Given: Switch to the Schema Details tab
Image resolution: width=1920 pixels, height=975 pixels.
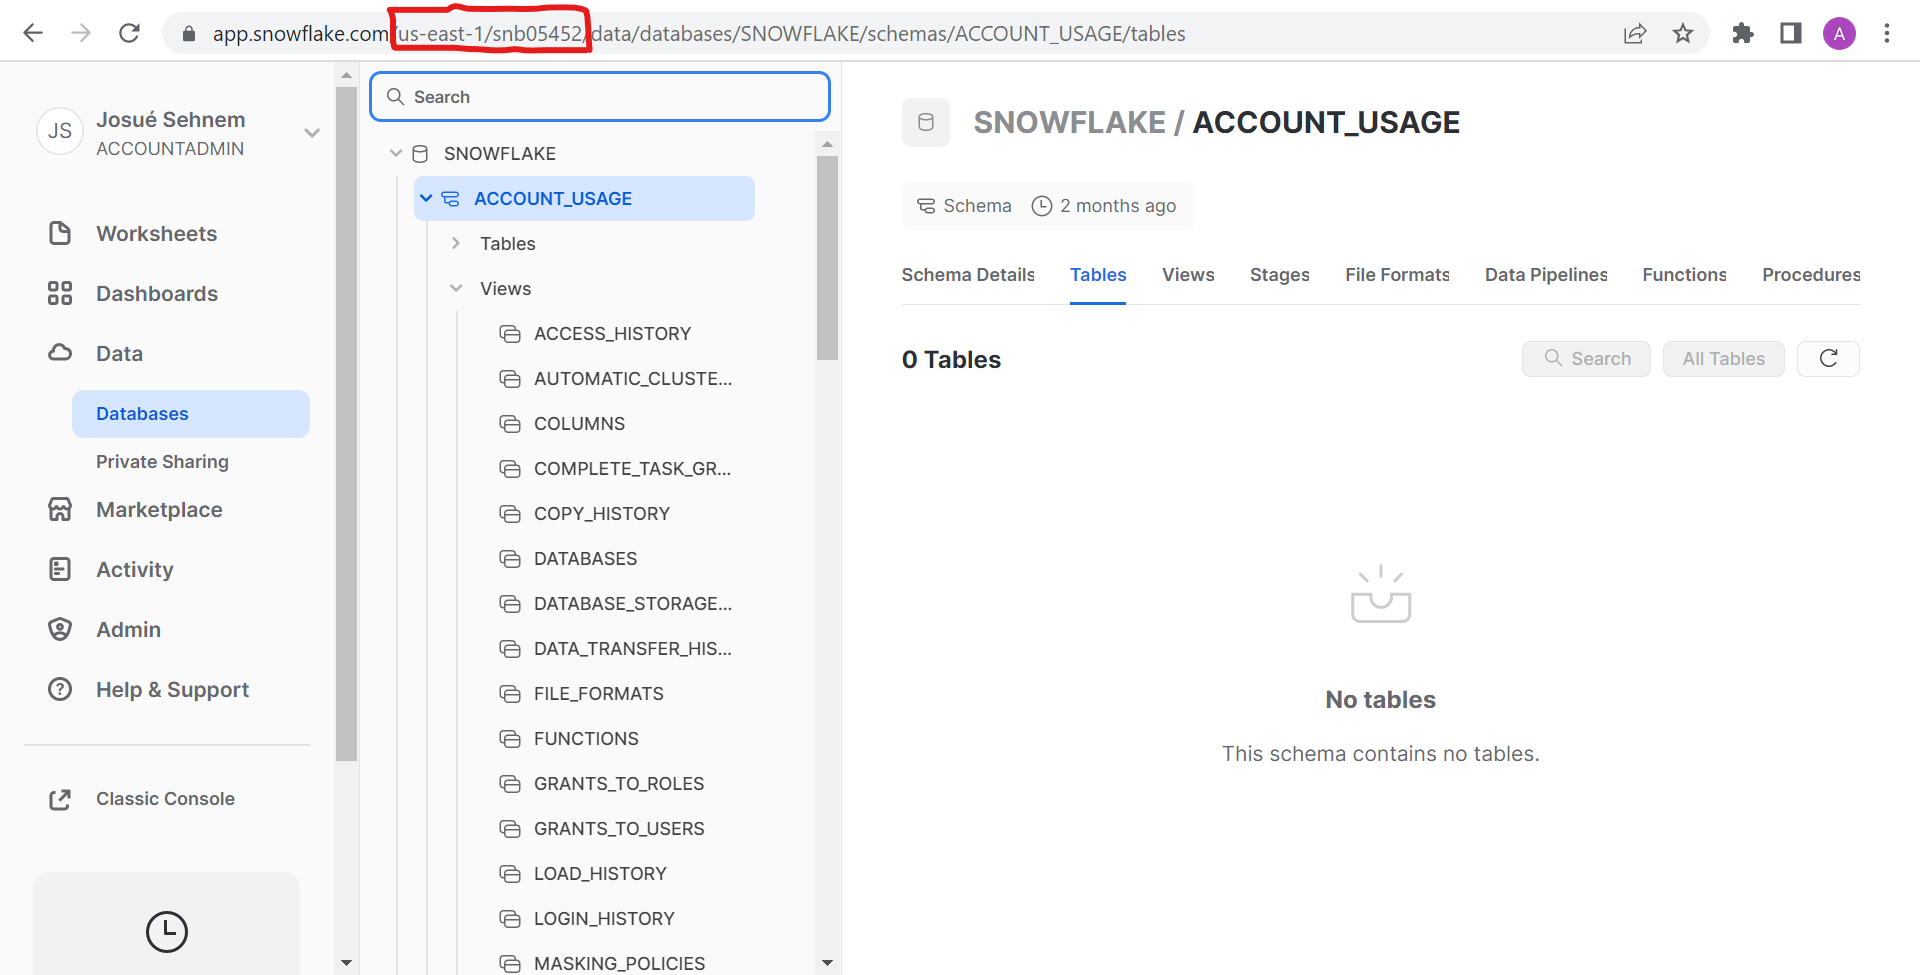Looking at the screenshot, I should click(968, 275).
